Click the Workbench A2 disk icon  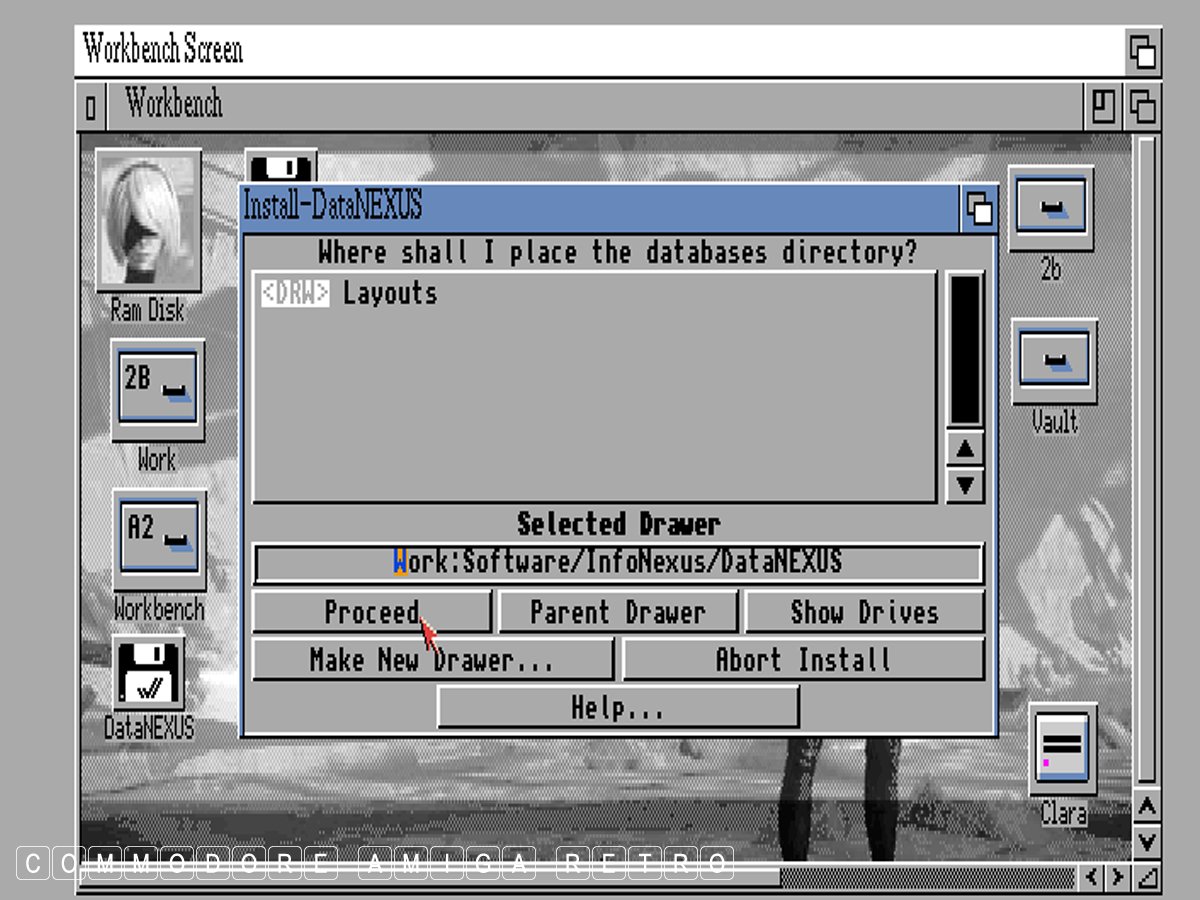point(159,539)
